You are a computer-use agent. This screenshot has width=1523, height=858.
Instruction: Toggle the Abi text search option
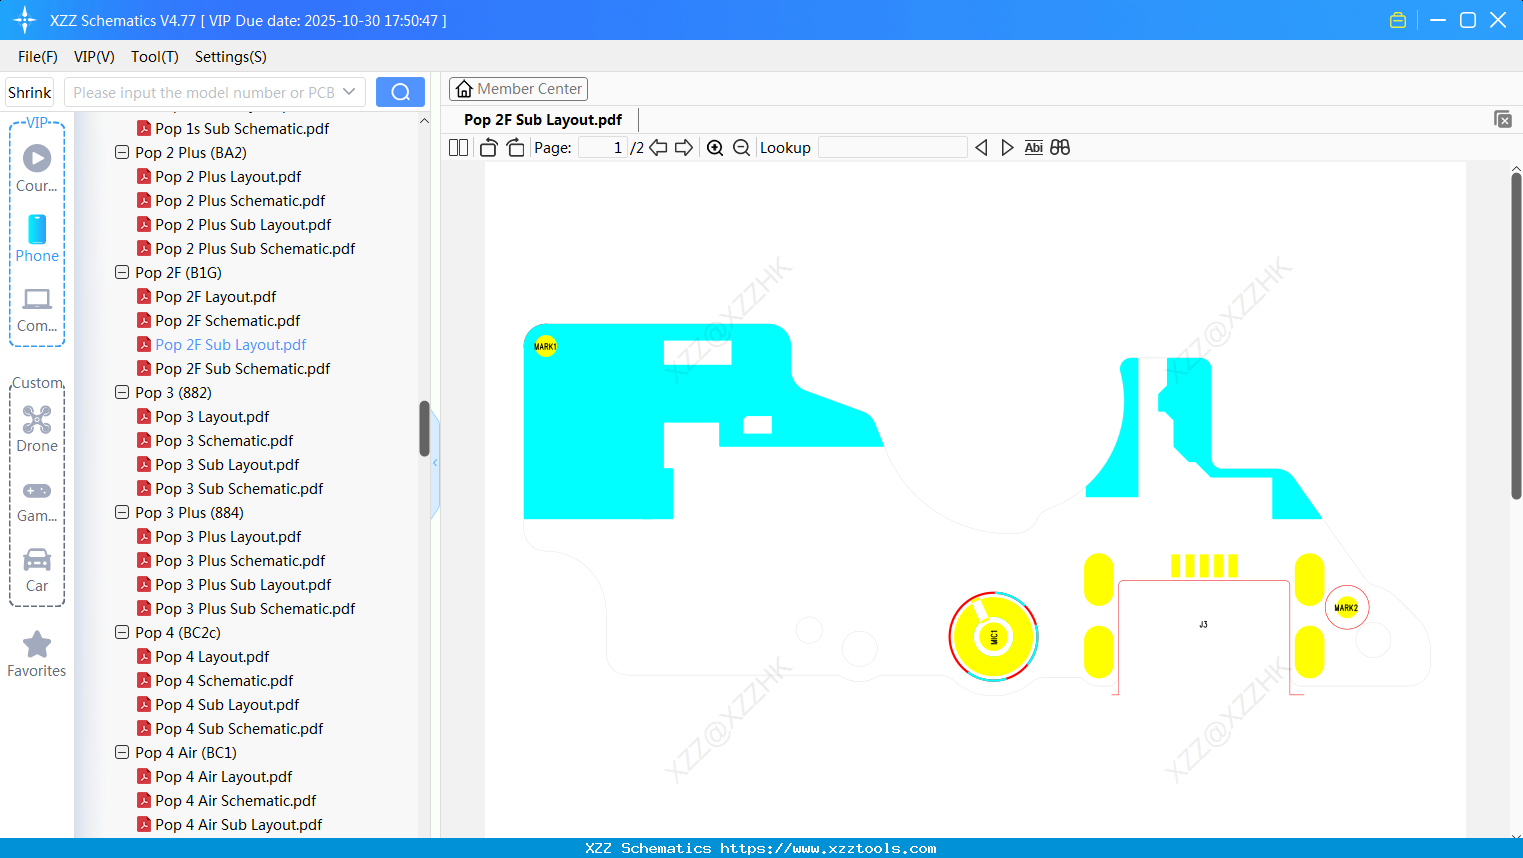(x=1033, y=146)
